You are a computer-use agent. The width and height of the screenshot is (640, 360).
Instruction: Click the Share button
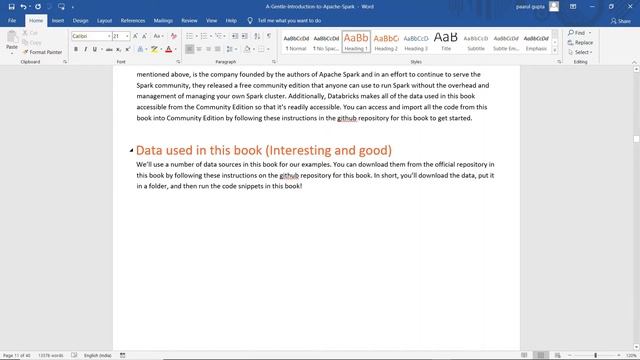coord(620,21)
